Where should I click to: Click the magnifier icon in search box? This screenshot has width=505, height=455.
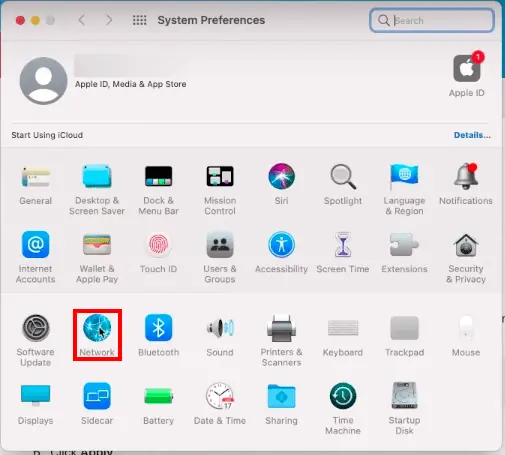[383, 20]
